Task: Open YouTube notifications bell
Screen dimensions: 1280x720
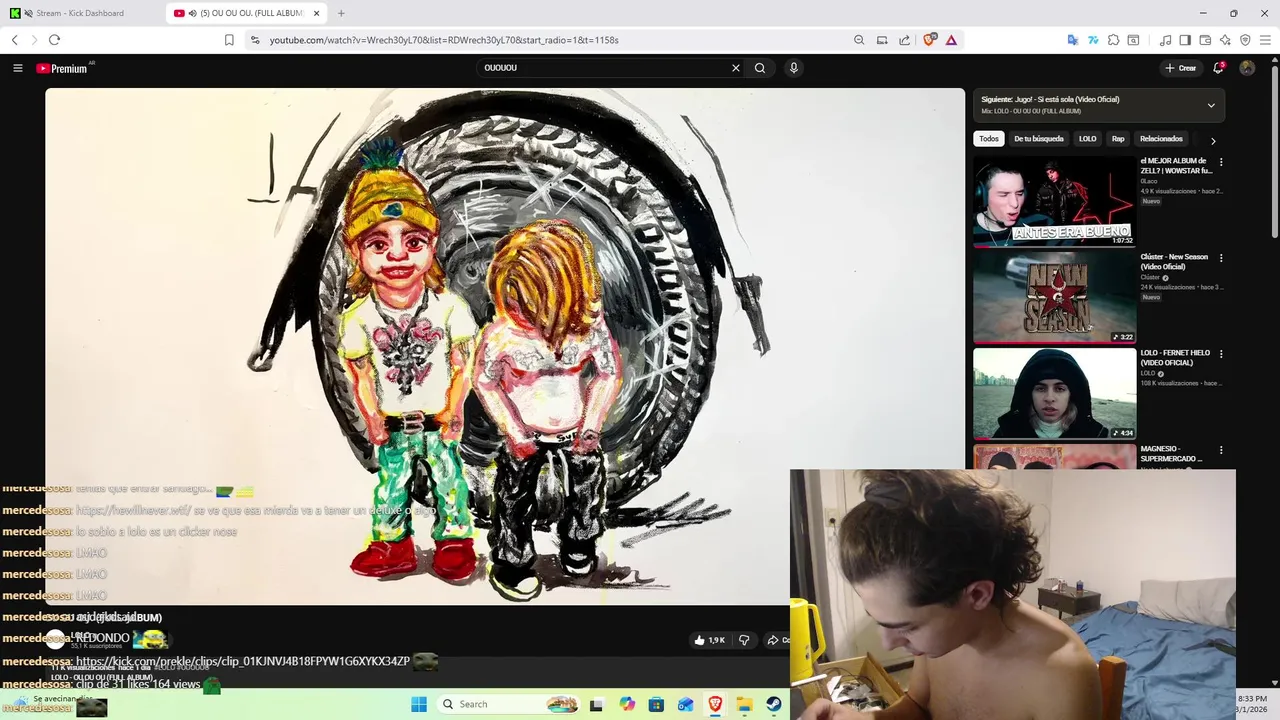Action: (1218, 68)
